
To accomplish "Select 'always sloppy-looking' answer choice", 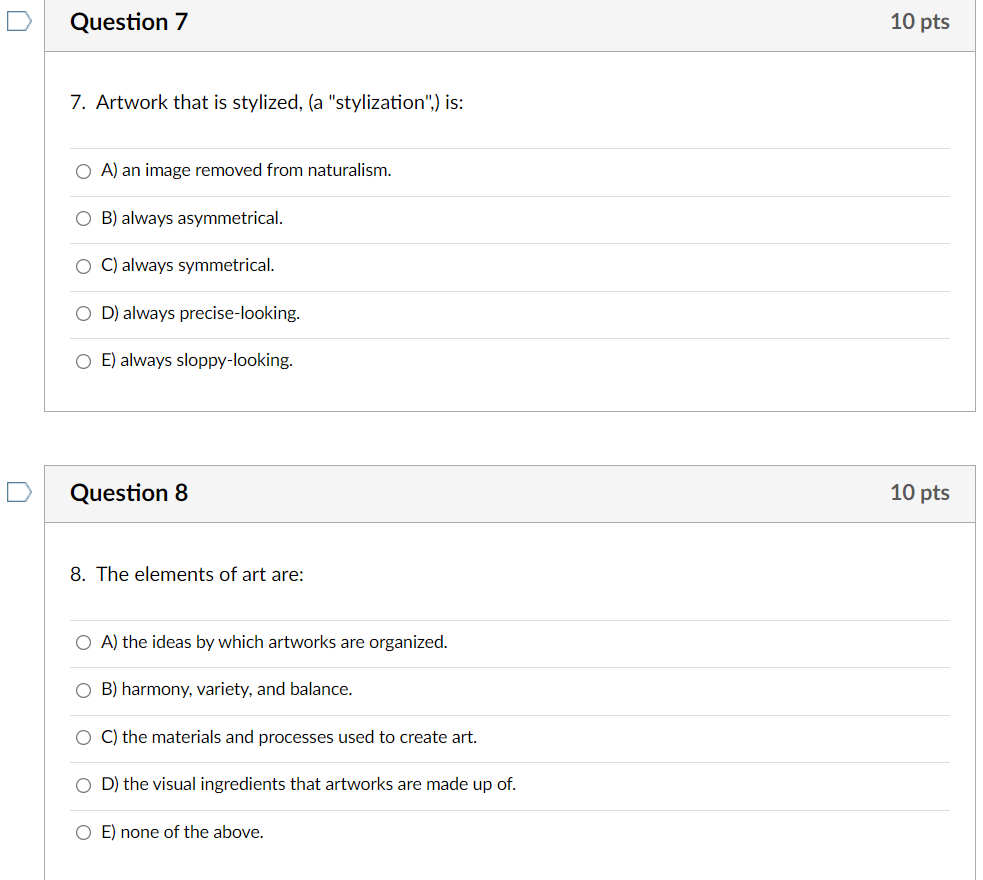I will pos(83,361).
